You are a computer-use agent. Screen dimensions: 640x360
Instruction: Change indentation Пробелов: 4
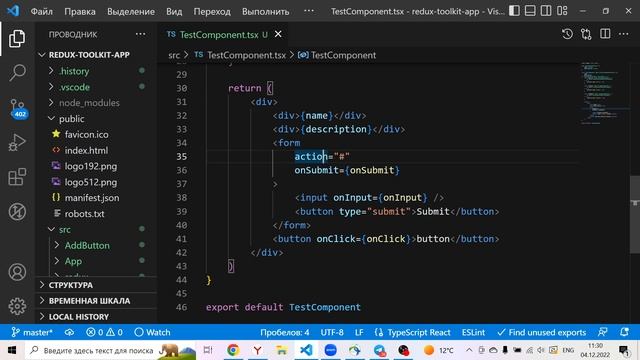pos(285,332)
